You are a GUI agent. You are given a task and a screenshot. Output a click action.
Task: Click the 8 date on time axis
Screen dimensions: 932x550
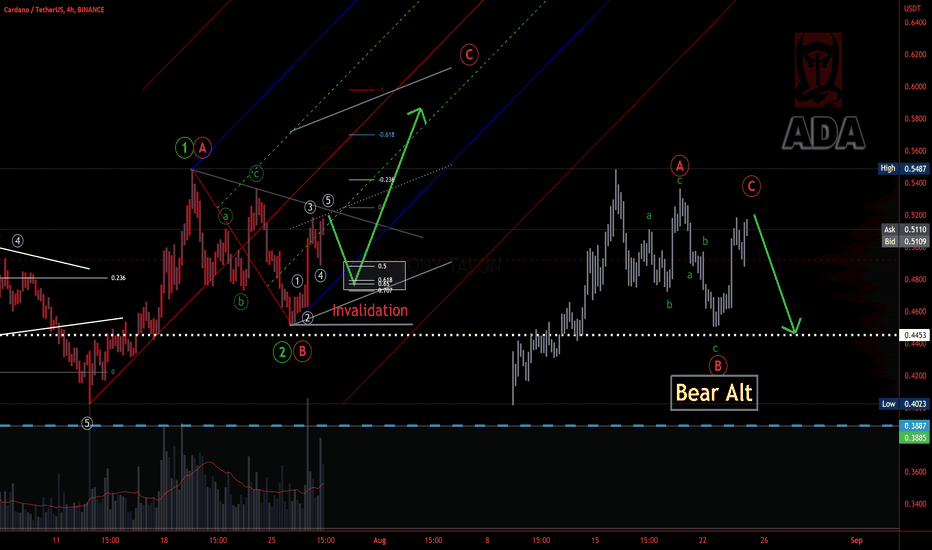(x=487, y=540)
